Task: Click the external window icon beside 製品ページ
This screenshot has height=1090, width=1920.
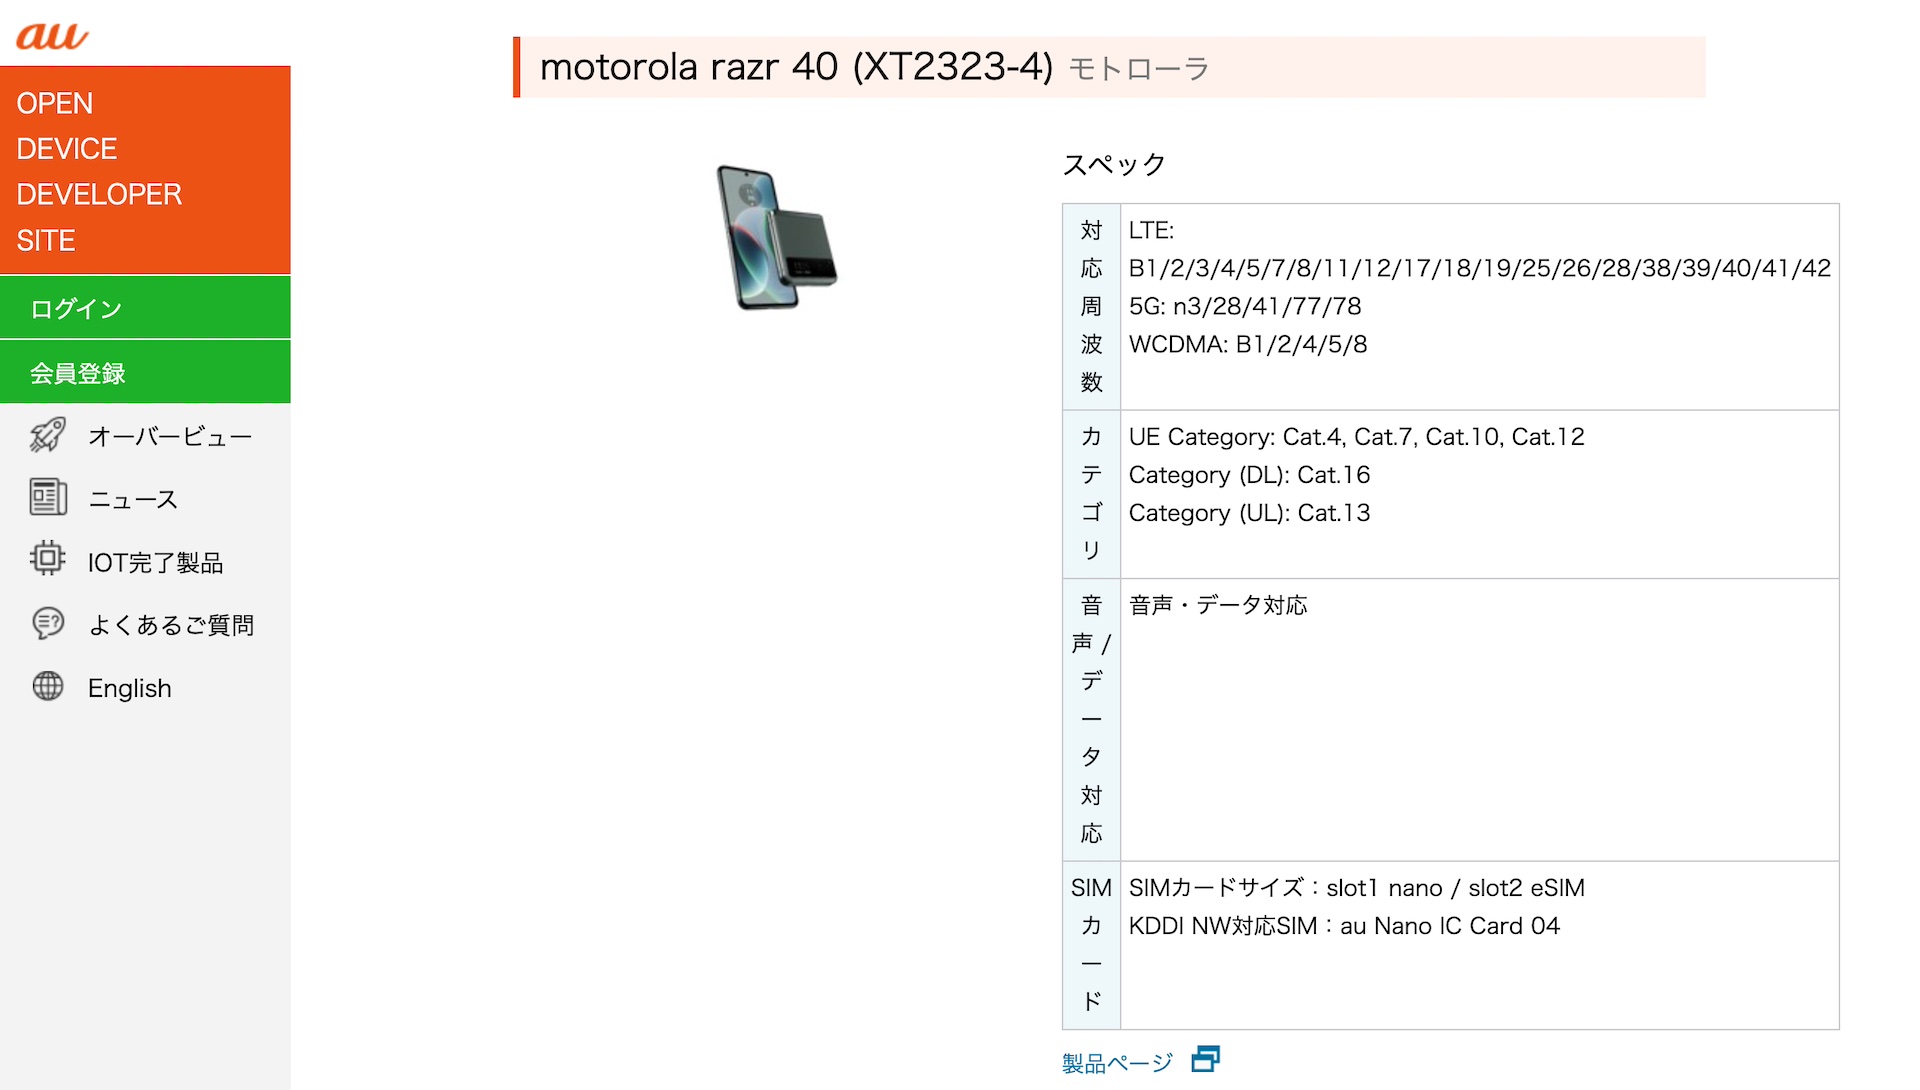Action: tap(1205, 1059)
